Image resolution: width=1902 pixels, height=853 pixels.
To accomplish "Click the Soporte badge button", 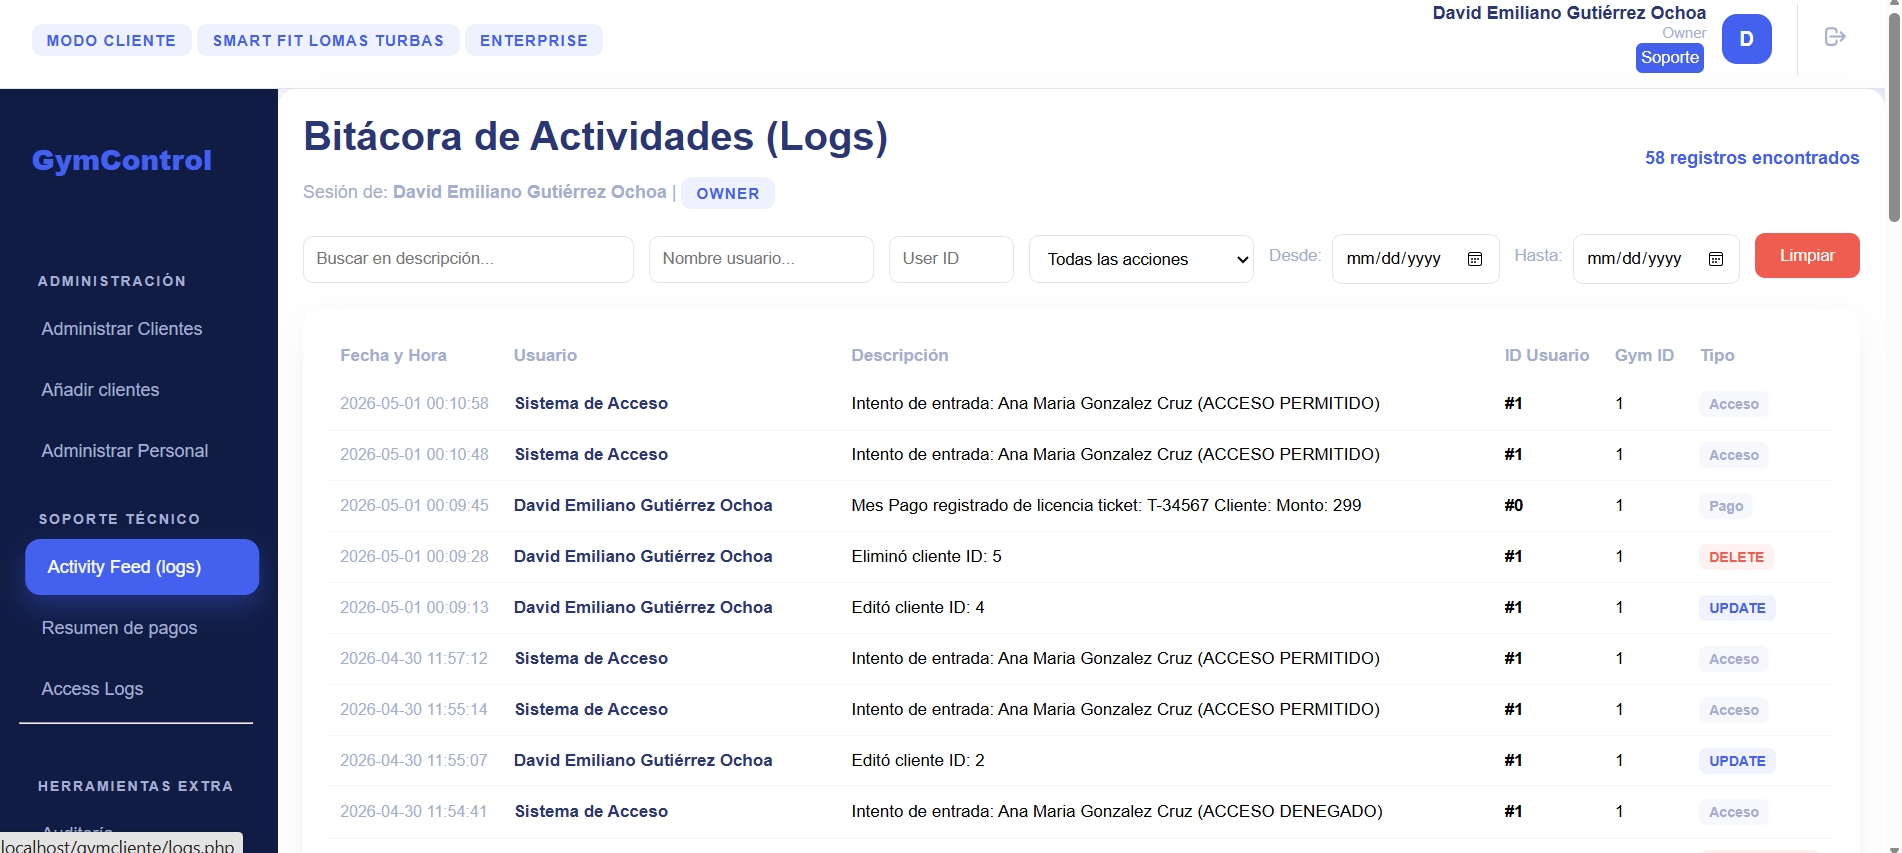I will coord(1669,58).
